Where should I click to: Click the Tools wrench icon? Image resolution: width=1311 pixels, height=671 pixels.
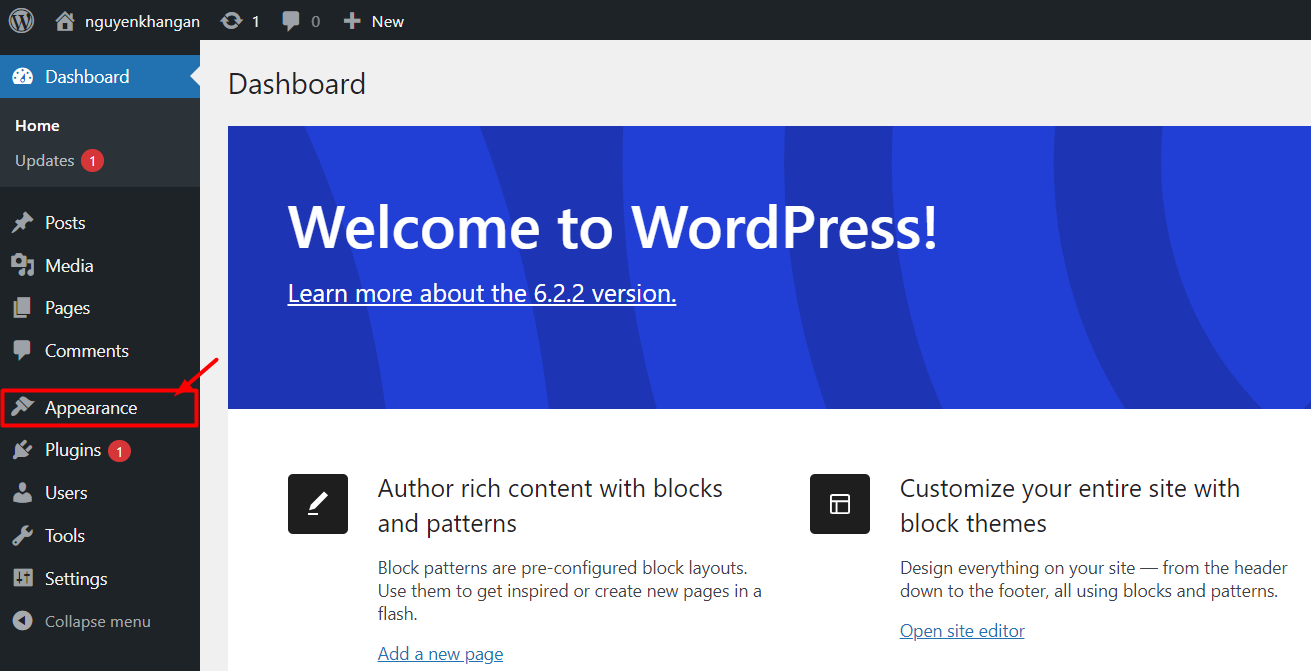22,536
